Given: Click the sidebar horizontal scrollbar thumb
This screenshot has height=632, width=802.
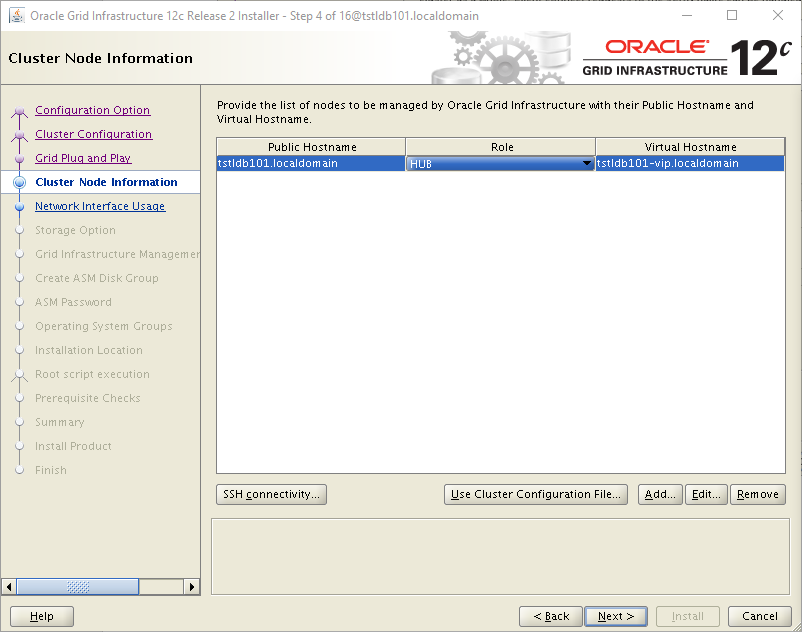Looking at the screenshot, I should 78,586.
